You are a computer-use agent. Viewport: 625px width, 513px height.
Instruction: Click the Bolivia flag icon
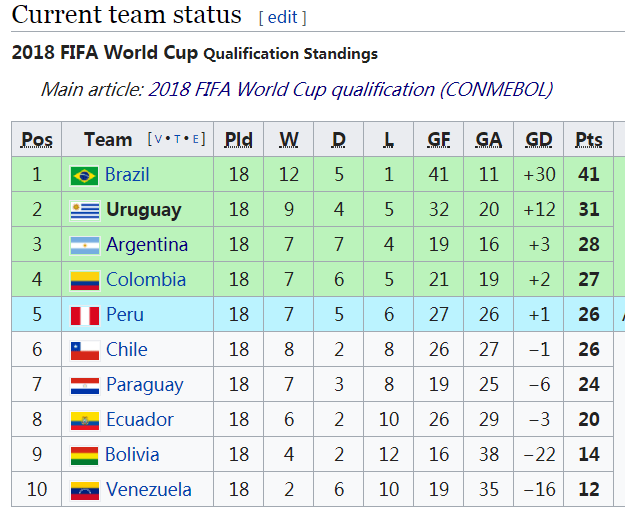[84, 456]
